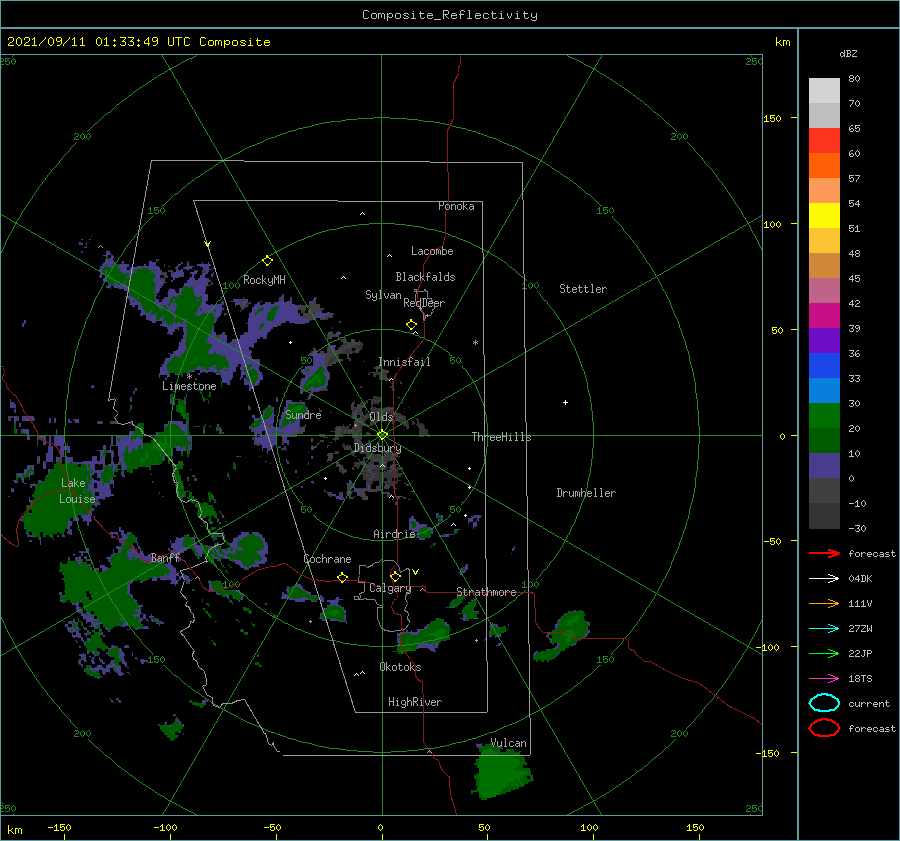Click the Blackfalds city label
The image size is (900, 841).
(x=425, y=277)
